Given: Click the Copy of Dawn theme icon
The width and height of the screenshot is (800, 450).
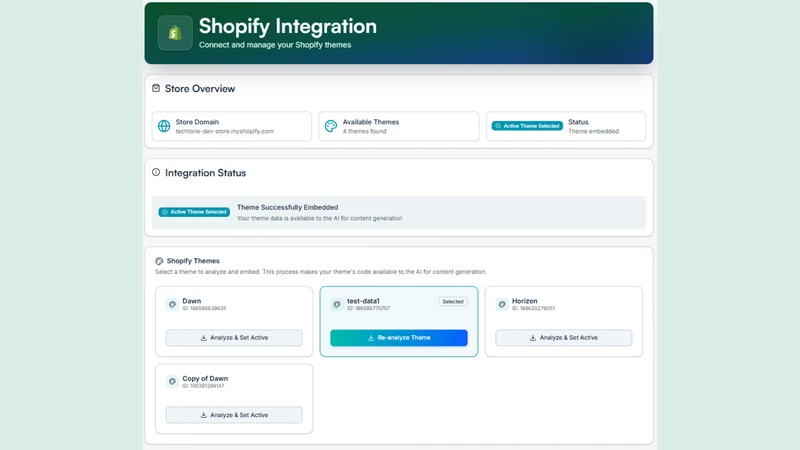Looking at the screenshot, I should pos(172,381).
